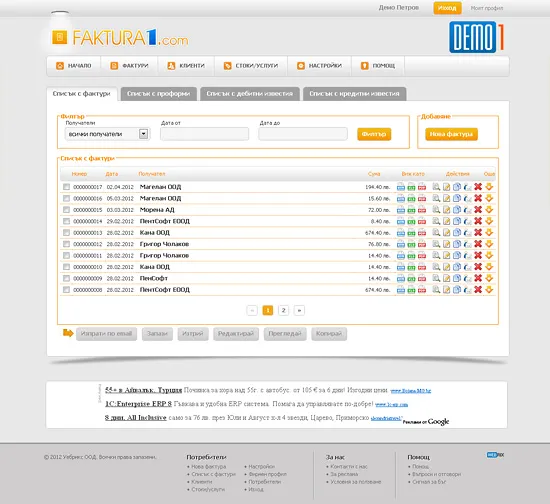Open the СТОКИ/УСЛУГИ menu item
The width and height of the screenshot is (550, 504).
click(251, 66)
